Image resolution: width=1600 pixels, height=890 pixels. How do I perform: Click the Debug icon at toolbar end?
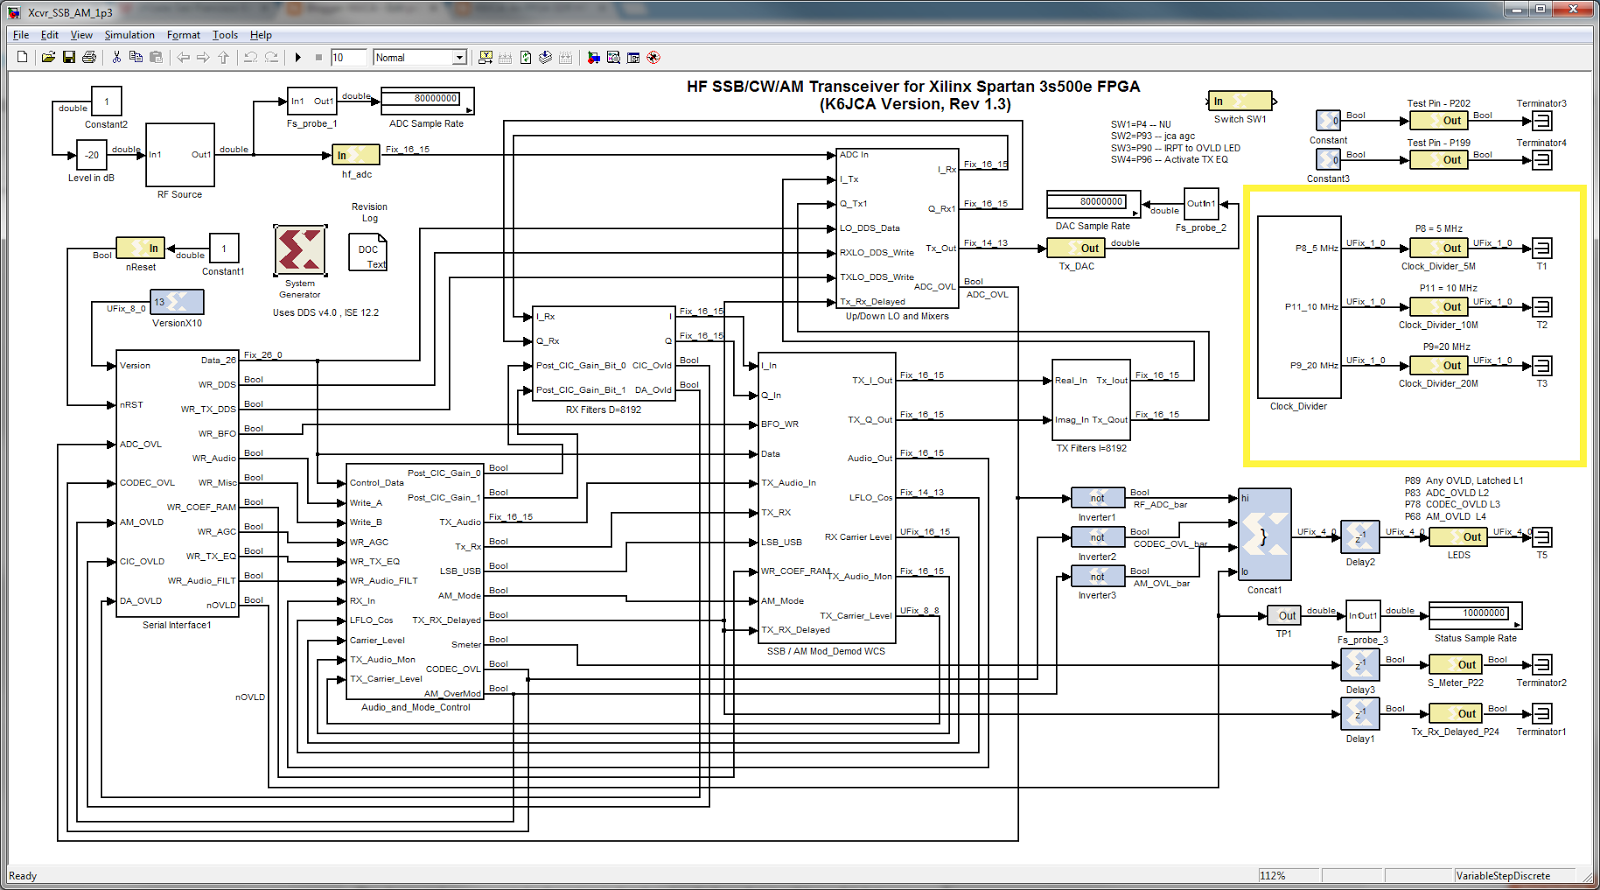tap(654, 57)
